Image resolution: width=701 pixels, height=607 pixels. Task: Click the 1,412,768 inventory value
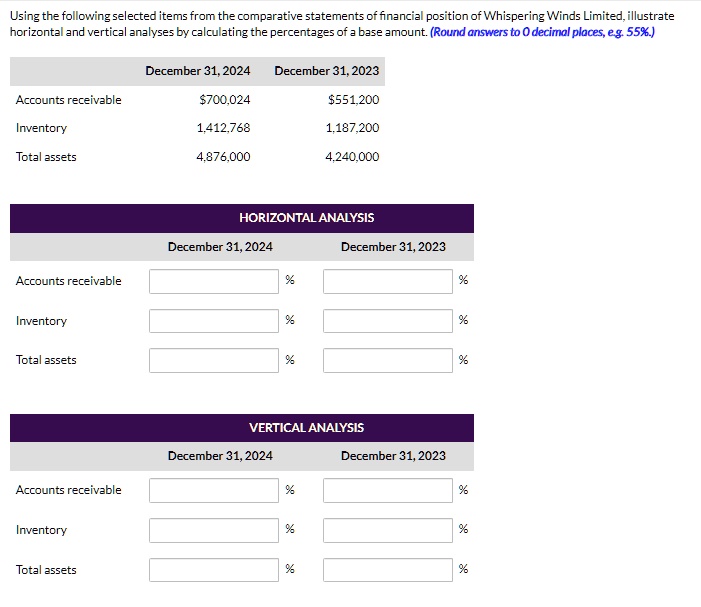pyautogui.click(x=223, y=128)
